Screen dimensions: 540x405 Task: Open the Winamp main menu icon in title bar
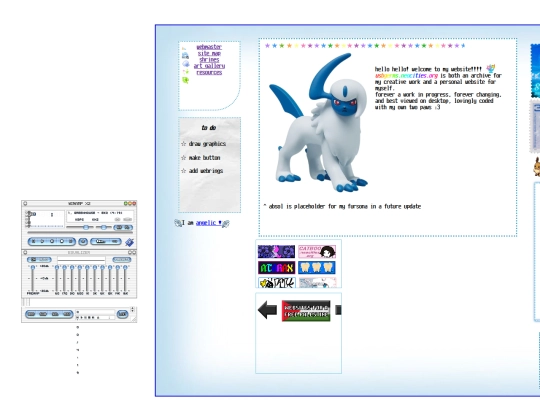[x=25, y=204]
